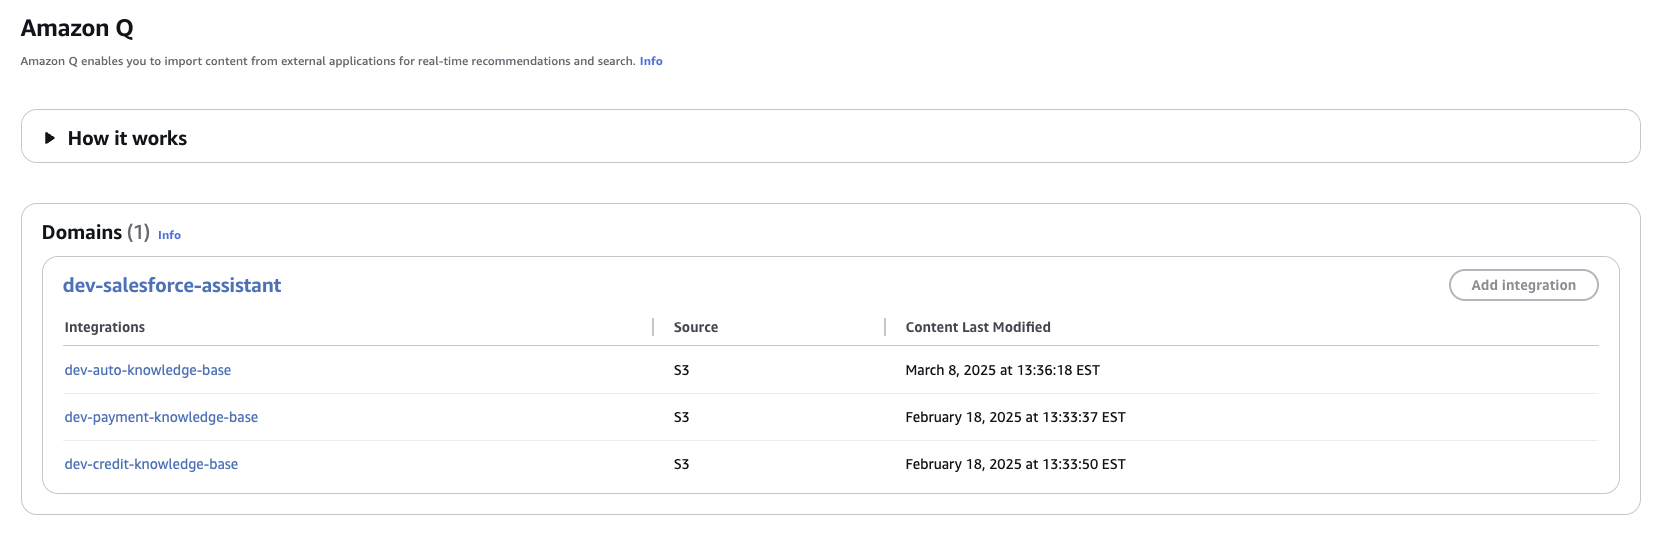
Task: Select the S3 source cell for dev-credit-knowledge-base
Action: (682, 464)
